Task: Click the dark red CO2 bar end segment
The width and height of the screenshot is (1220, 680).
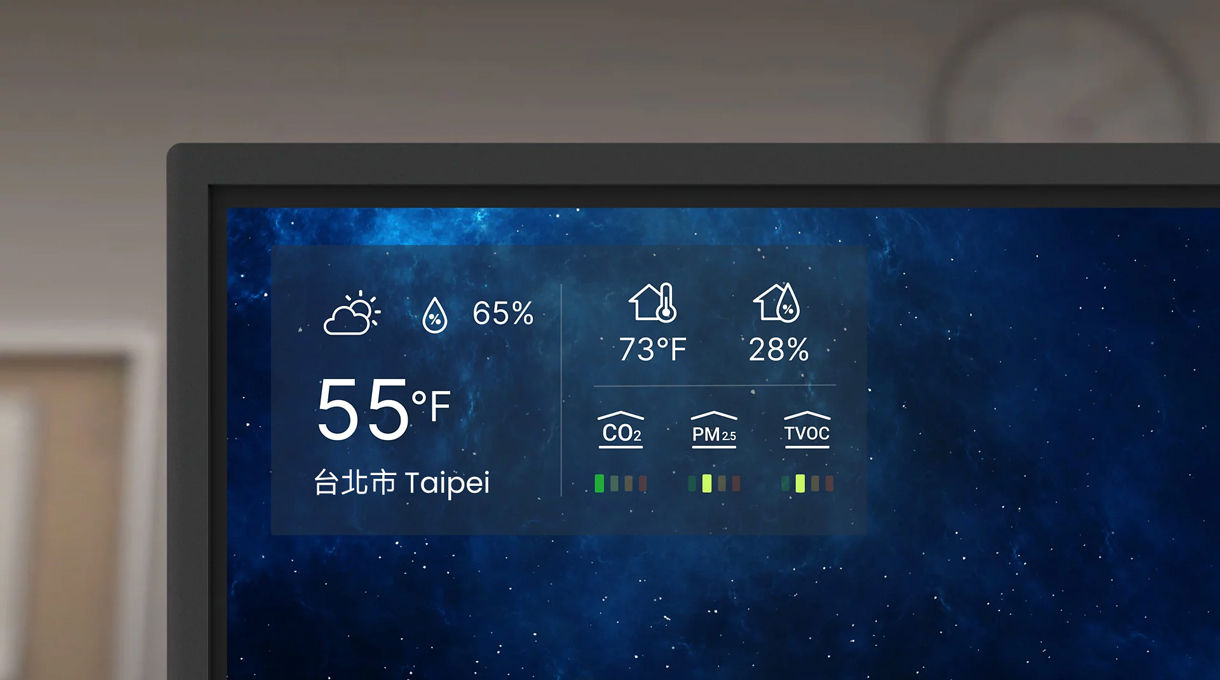Action: 643,484
